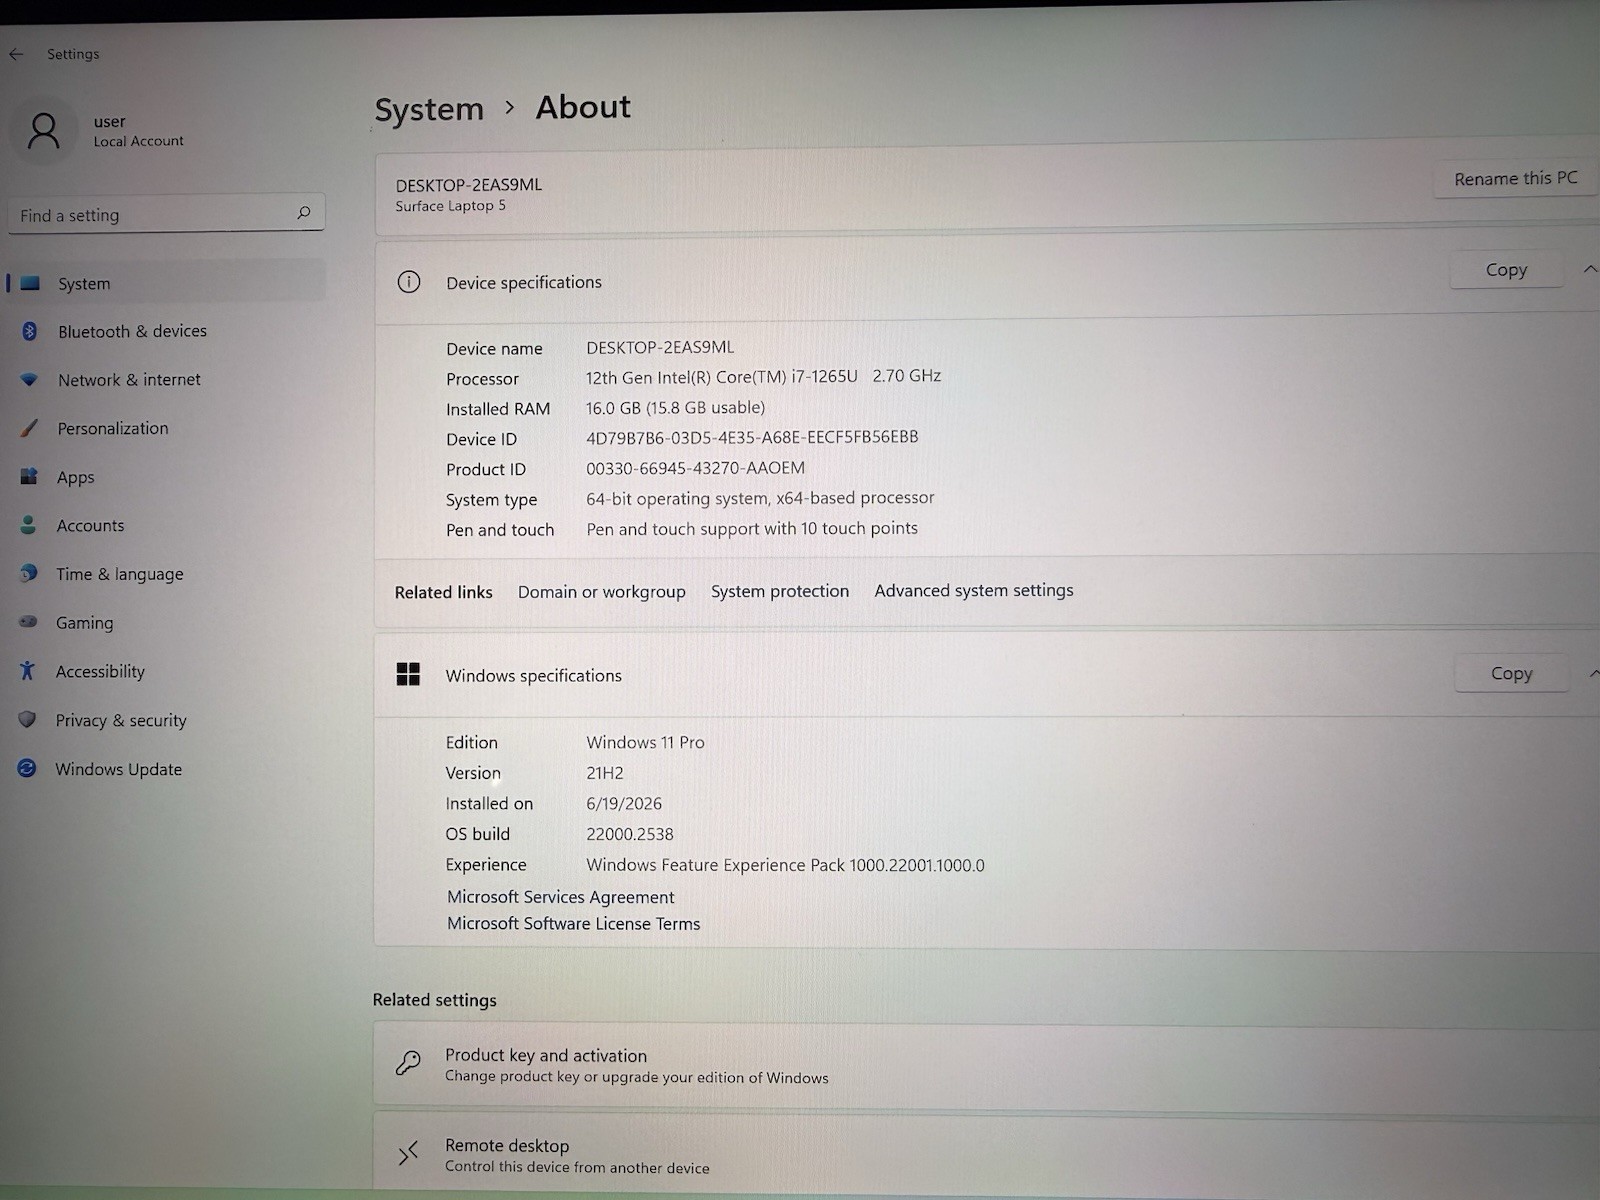Click the Gaming controller icon
Viewport: 1600px width, 1200px height.
28,622
